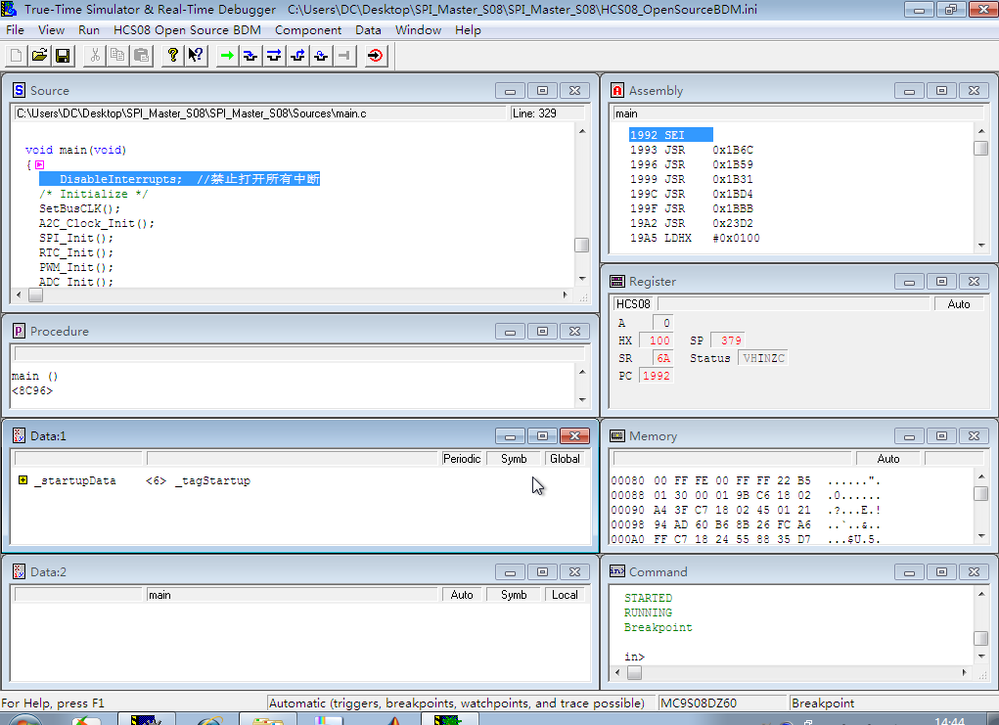Open the File menu
The height and width of the screenshot is (725, 999).
point(15,30)
